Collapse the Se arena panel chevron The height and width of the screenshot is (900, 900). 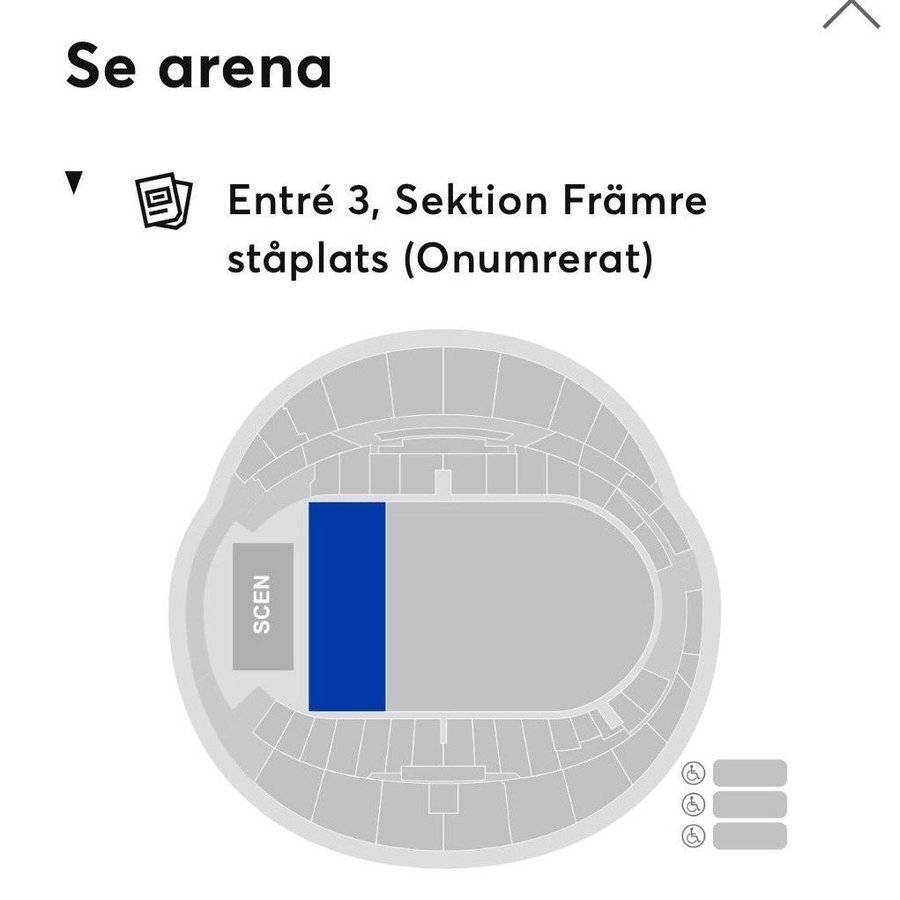coord(851,13)
